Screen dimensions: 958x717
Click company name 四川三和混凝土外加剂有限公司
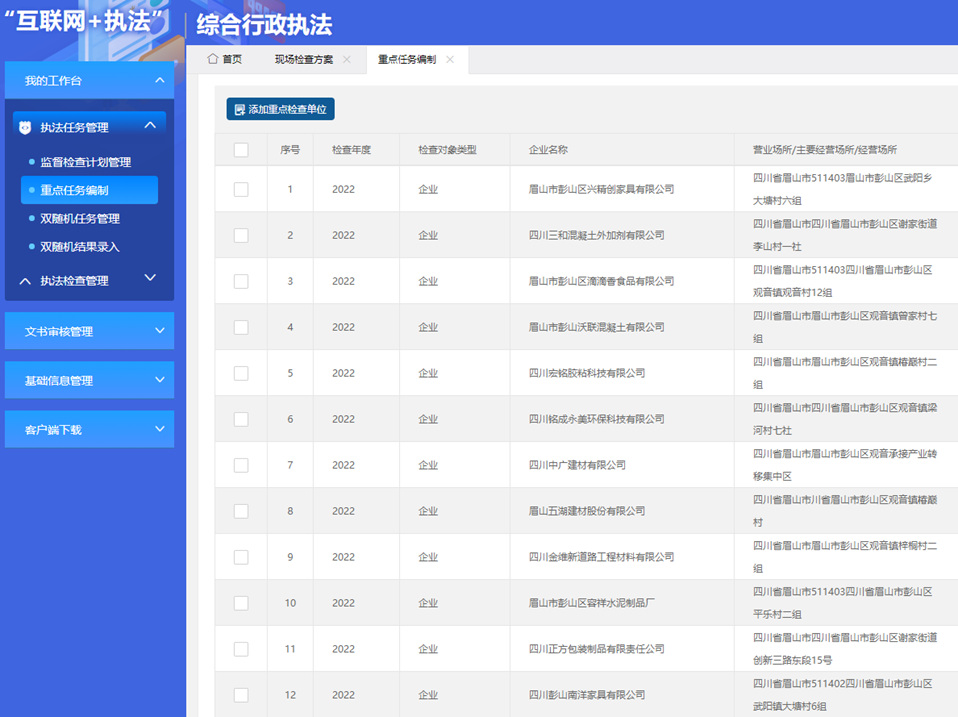[x=596, y=235]
